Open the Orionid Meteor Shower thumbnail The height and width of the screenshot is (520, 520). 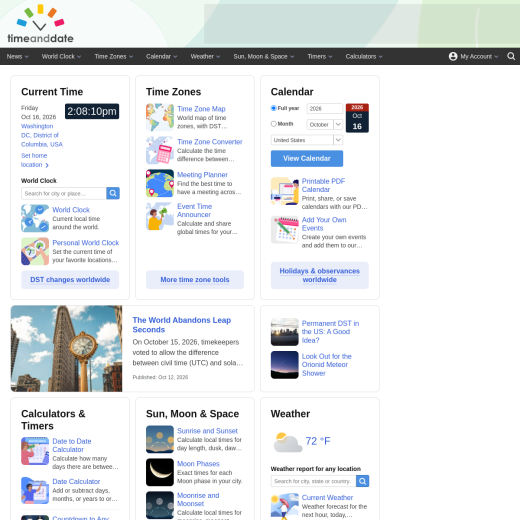285,365
